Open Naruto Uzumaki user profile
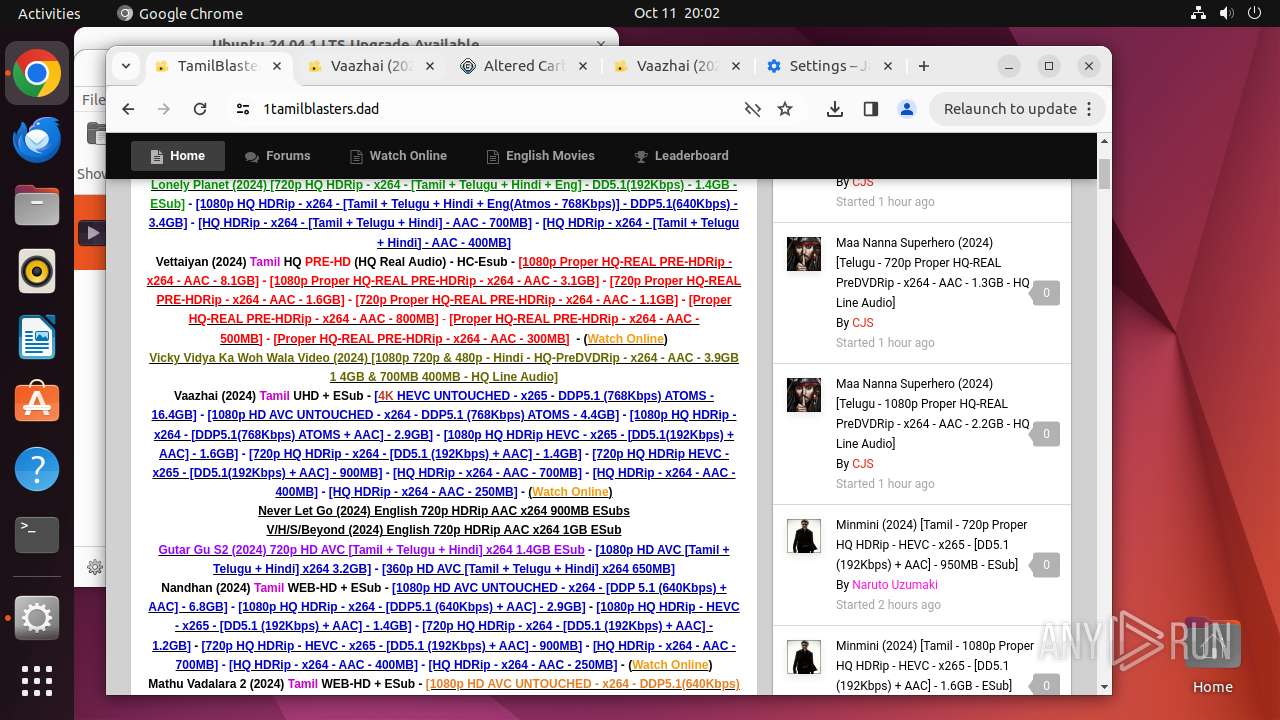Viewport: 1280px width, 720px height. pyautogui.click(x=895, y=585)
